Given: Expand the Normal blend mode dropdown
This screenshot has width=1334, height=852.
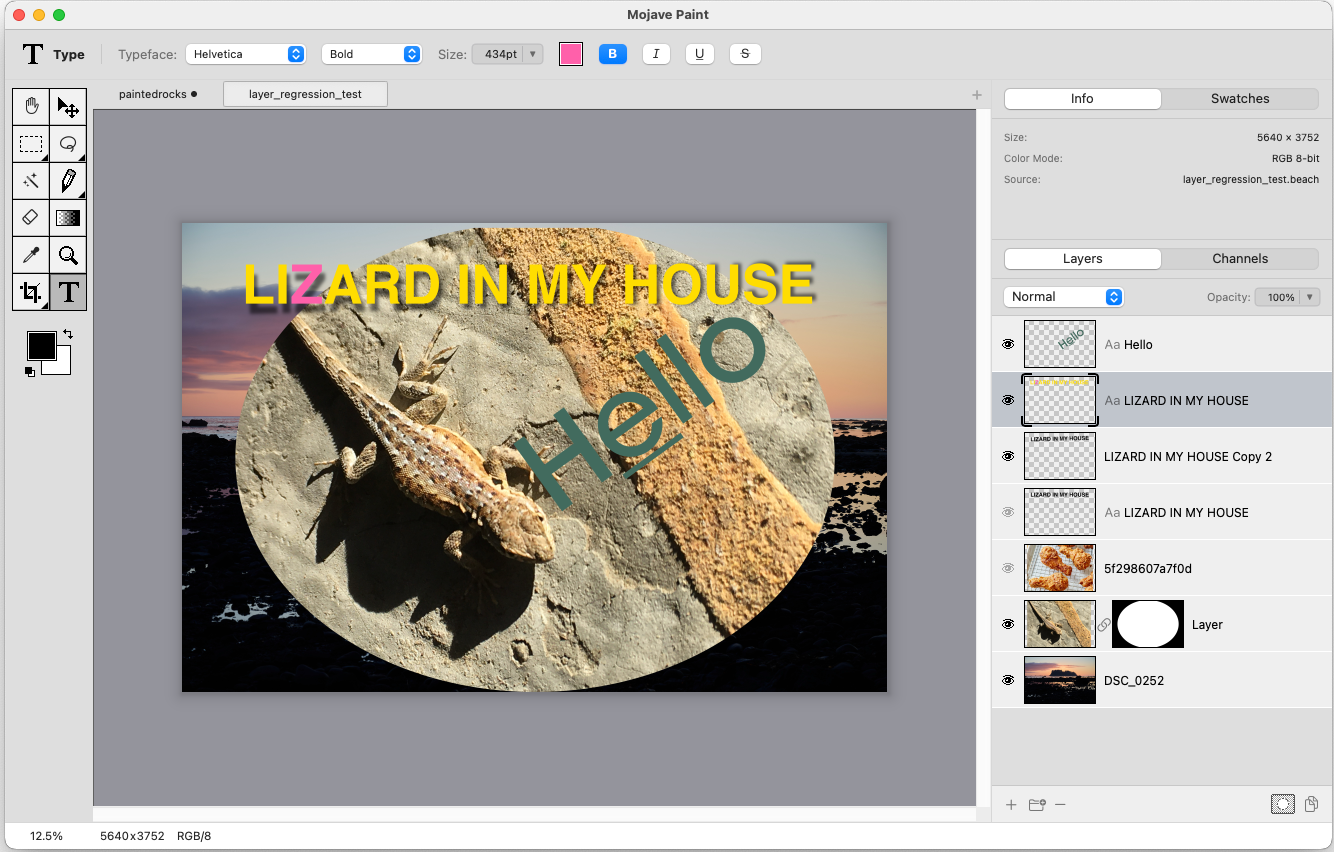Looking at the screenshot, I should pos(1063,297).
